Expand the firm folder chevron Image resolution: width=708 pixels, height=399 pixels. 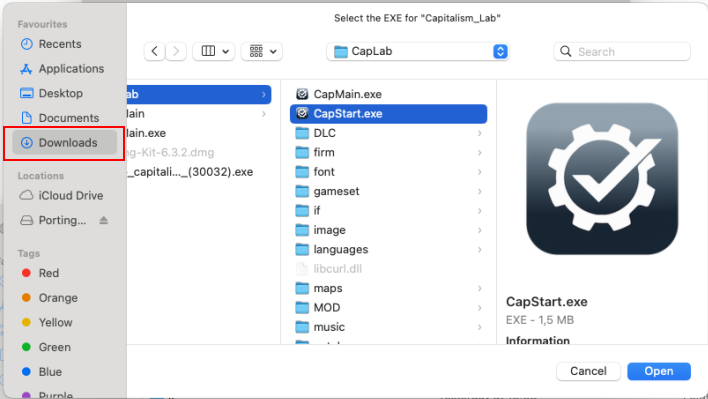pyautogui.click(x=480, y=153)
